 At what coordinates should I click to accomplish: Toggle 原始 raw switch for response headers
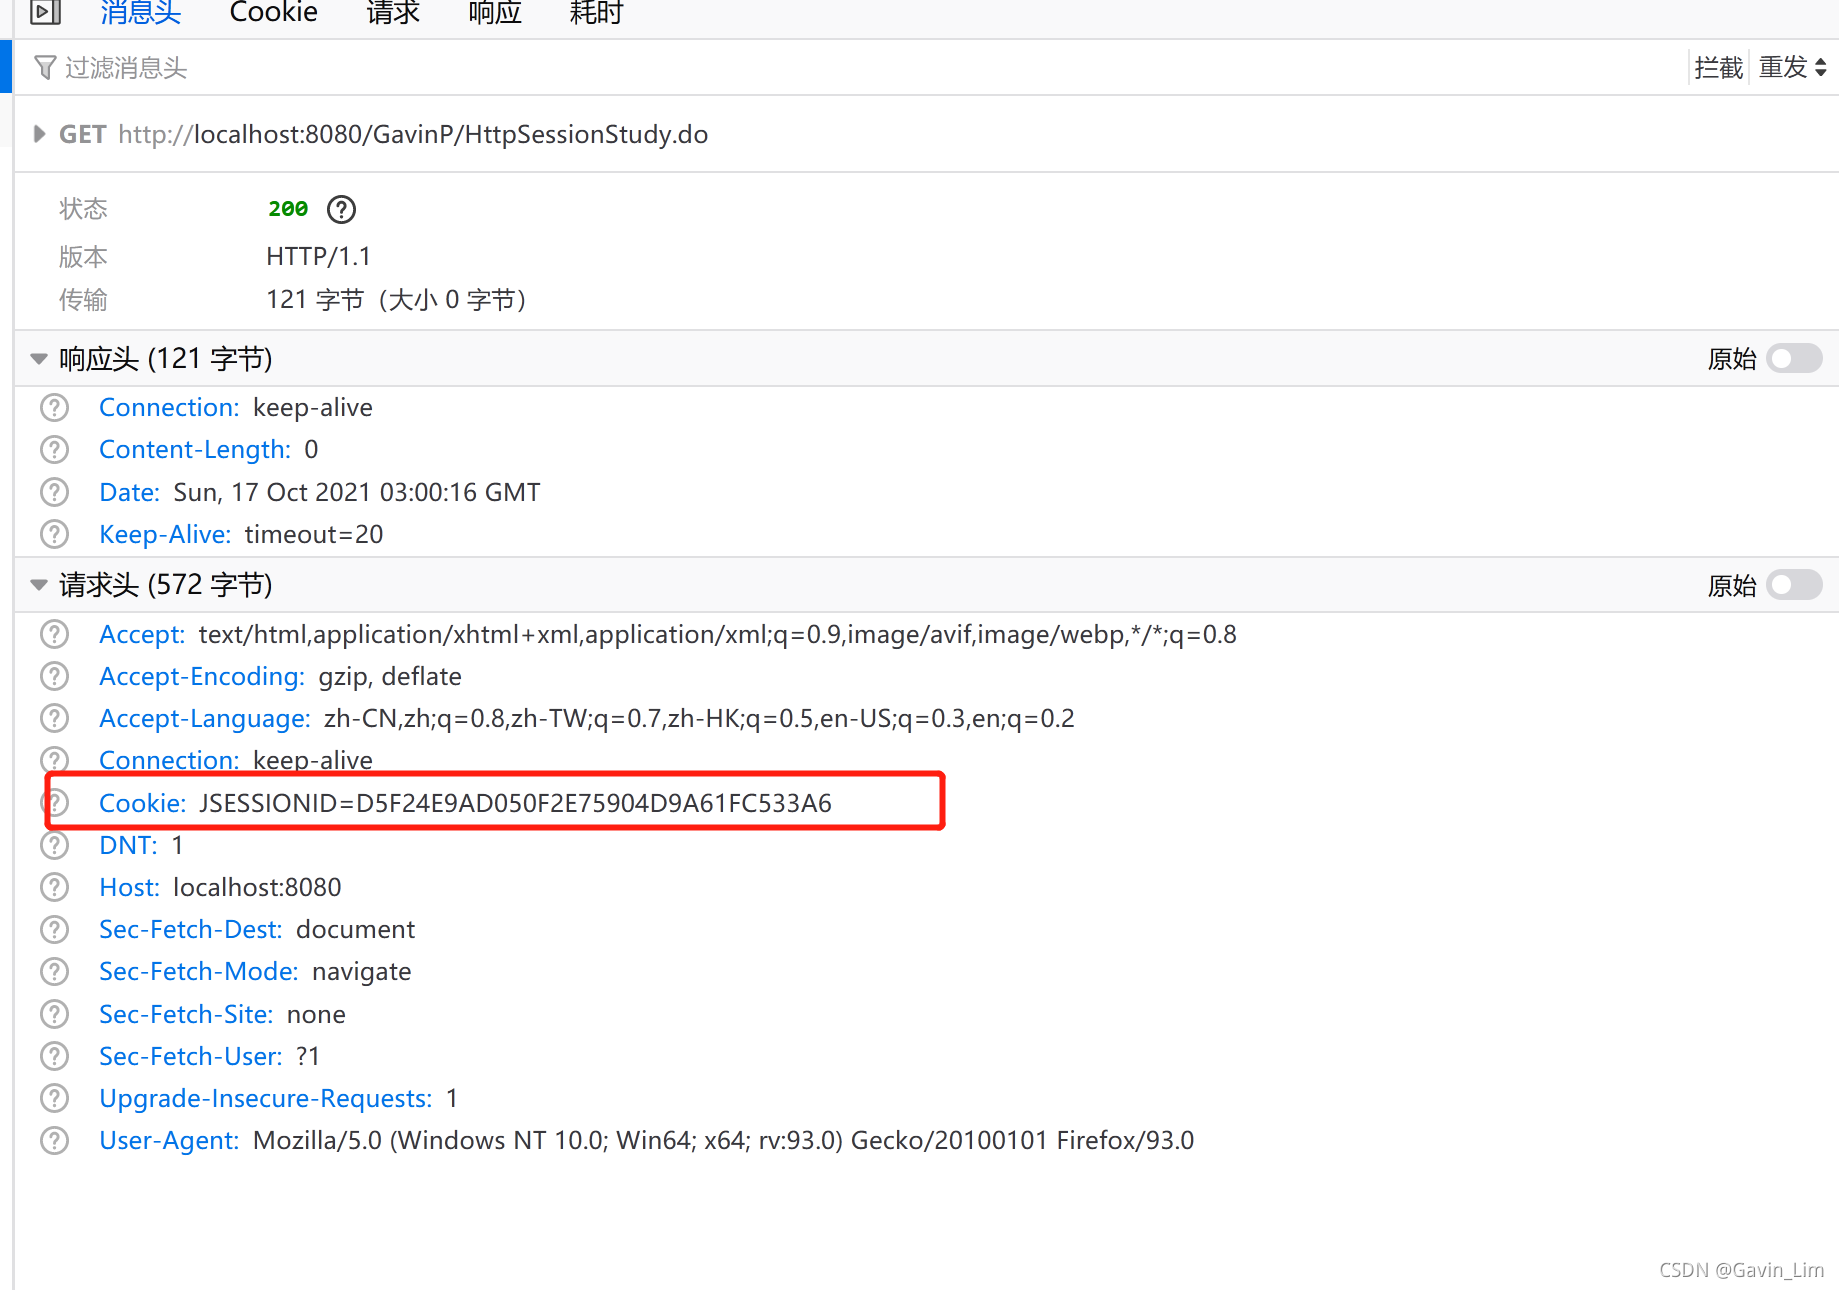point(1794,358)
